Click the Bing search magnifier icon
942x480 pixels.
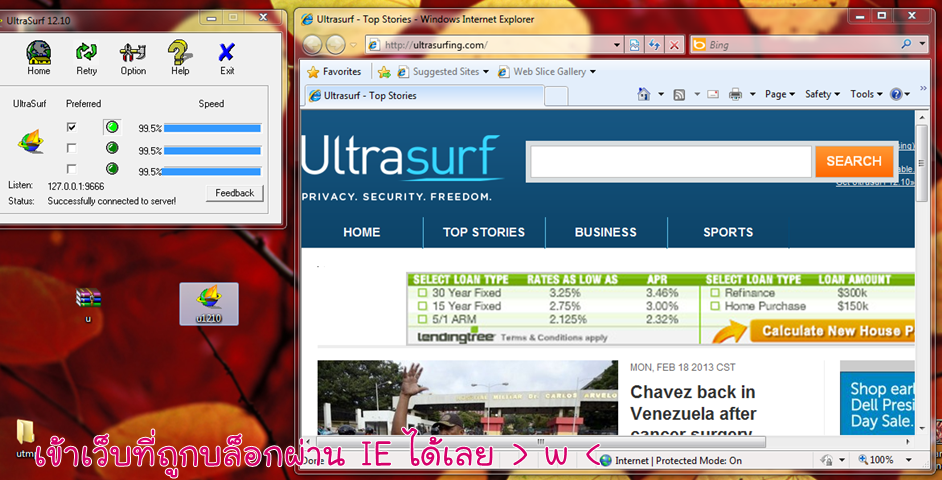[907, 44]
